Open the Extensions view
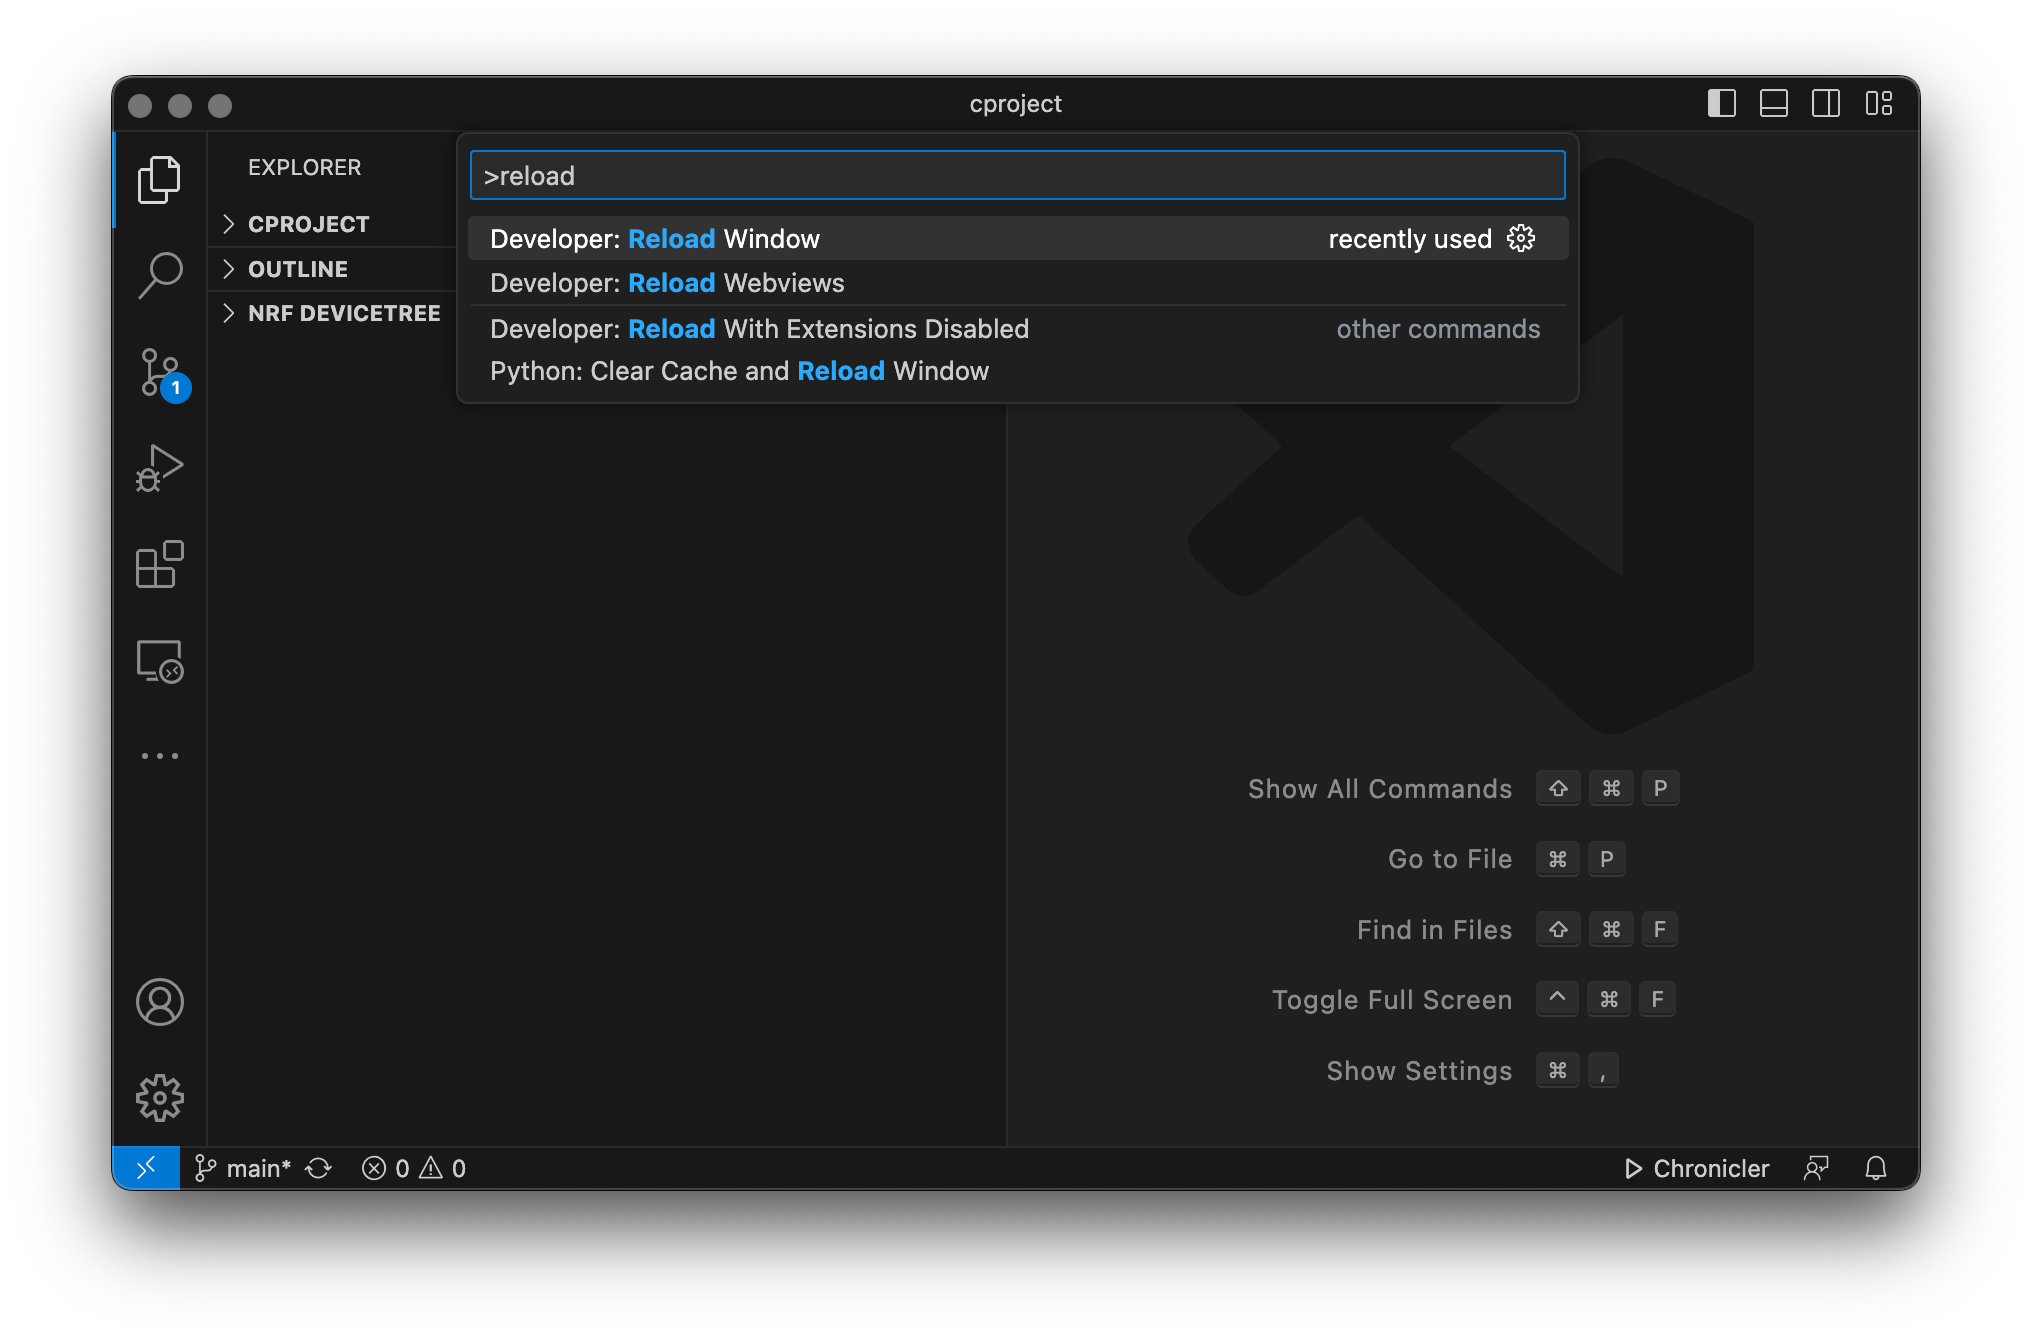This screenshot has width=2032, height=1338. (160, 565)
